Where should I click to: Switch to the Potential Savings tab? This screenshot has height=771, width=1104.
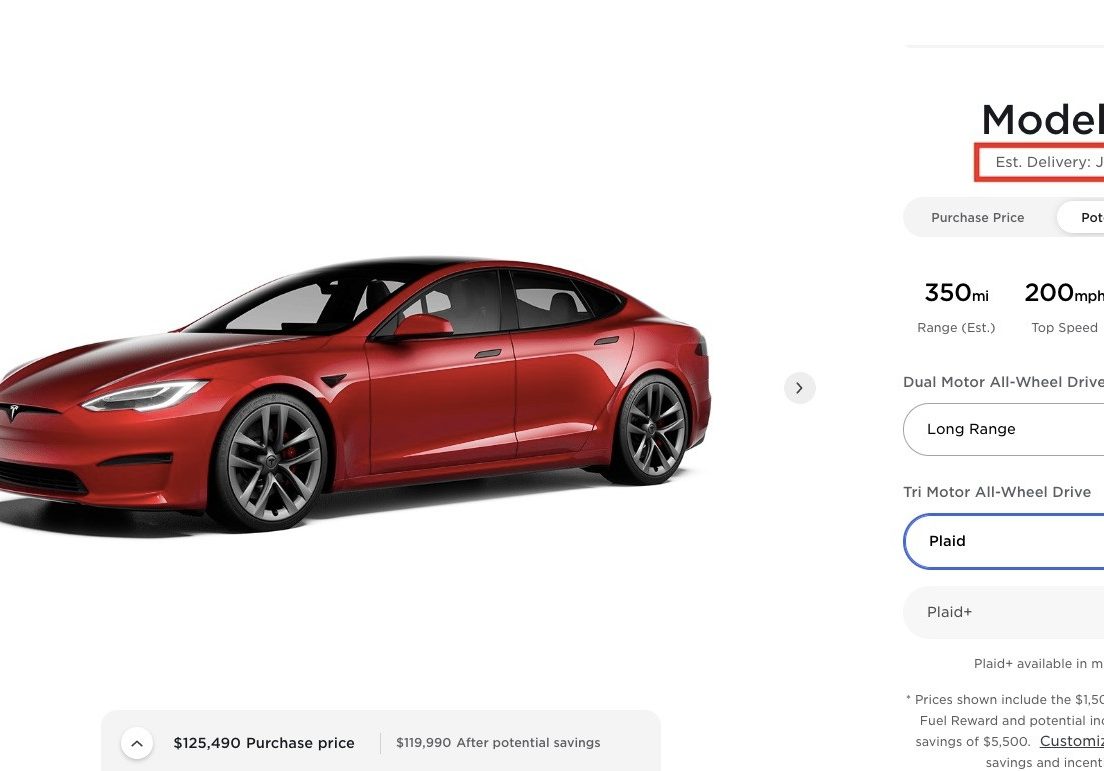1081,218
